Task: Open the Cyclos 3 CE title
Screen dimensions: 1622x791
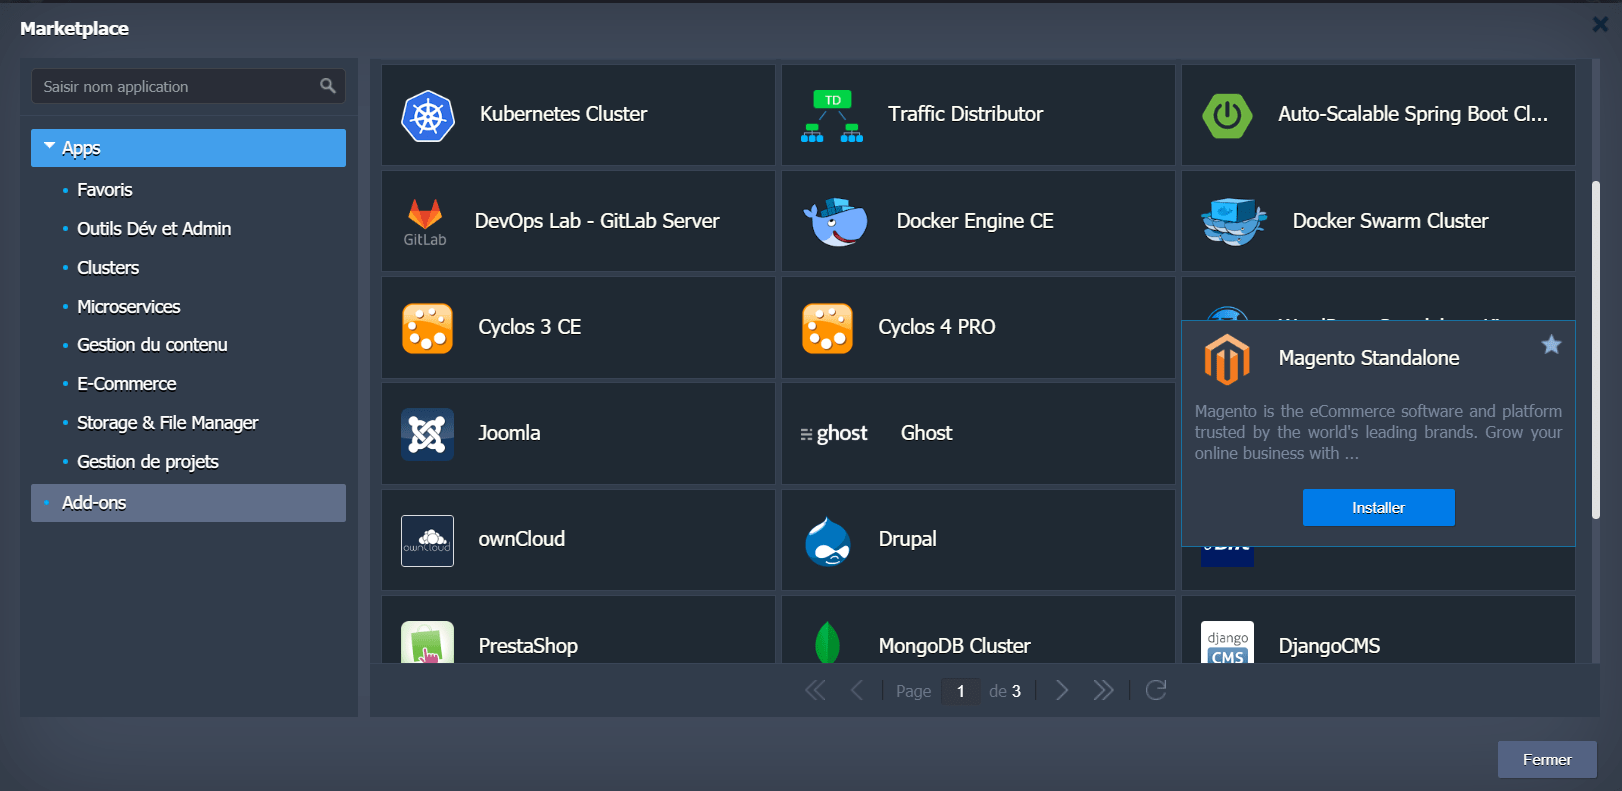Action: (x=529, y=327)
